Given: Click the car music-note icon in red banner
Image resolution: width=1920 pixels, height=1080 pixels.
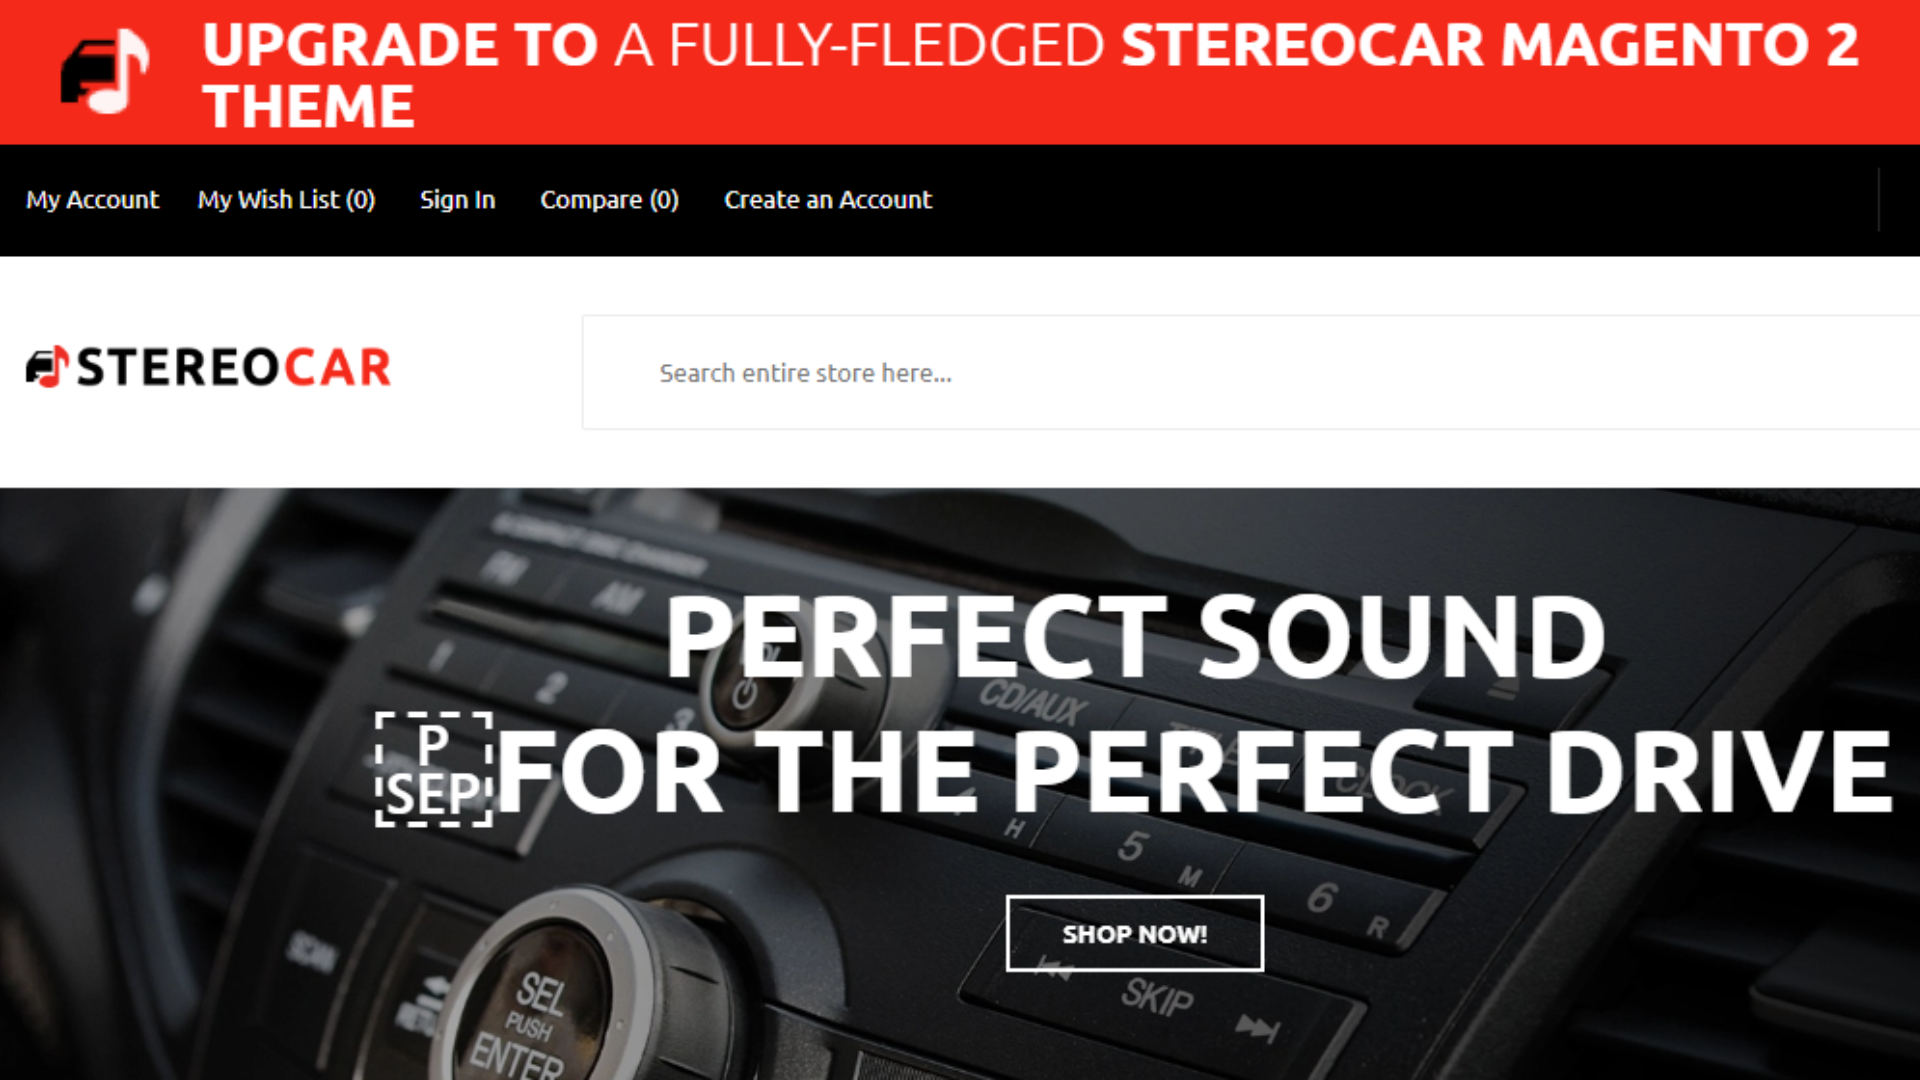Looking at the screenshot, I should [104, 71].
